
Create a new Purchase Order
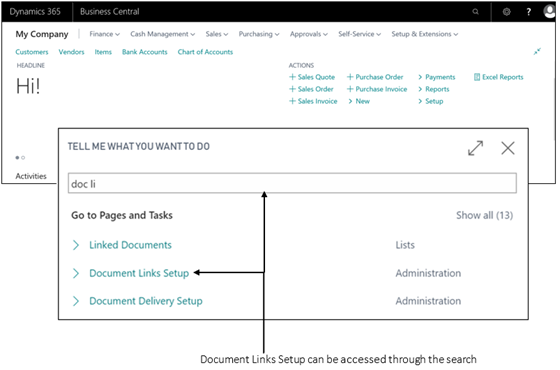(x=375, y=77)
